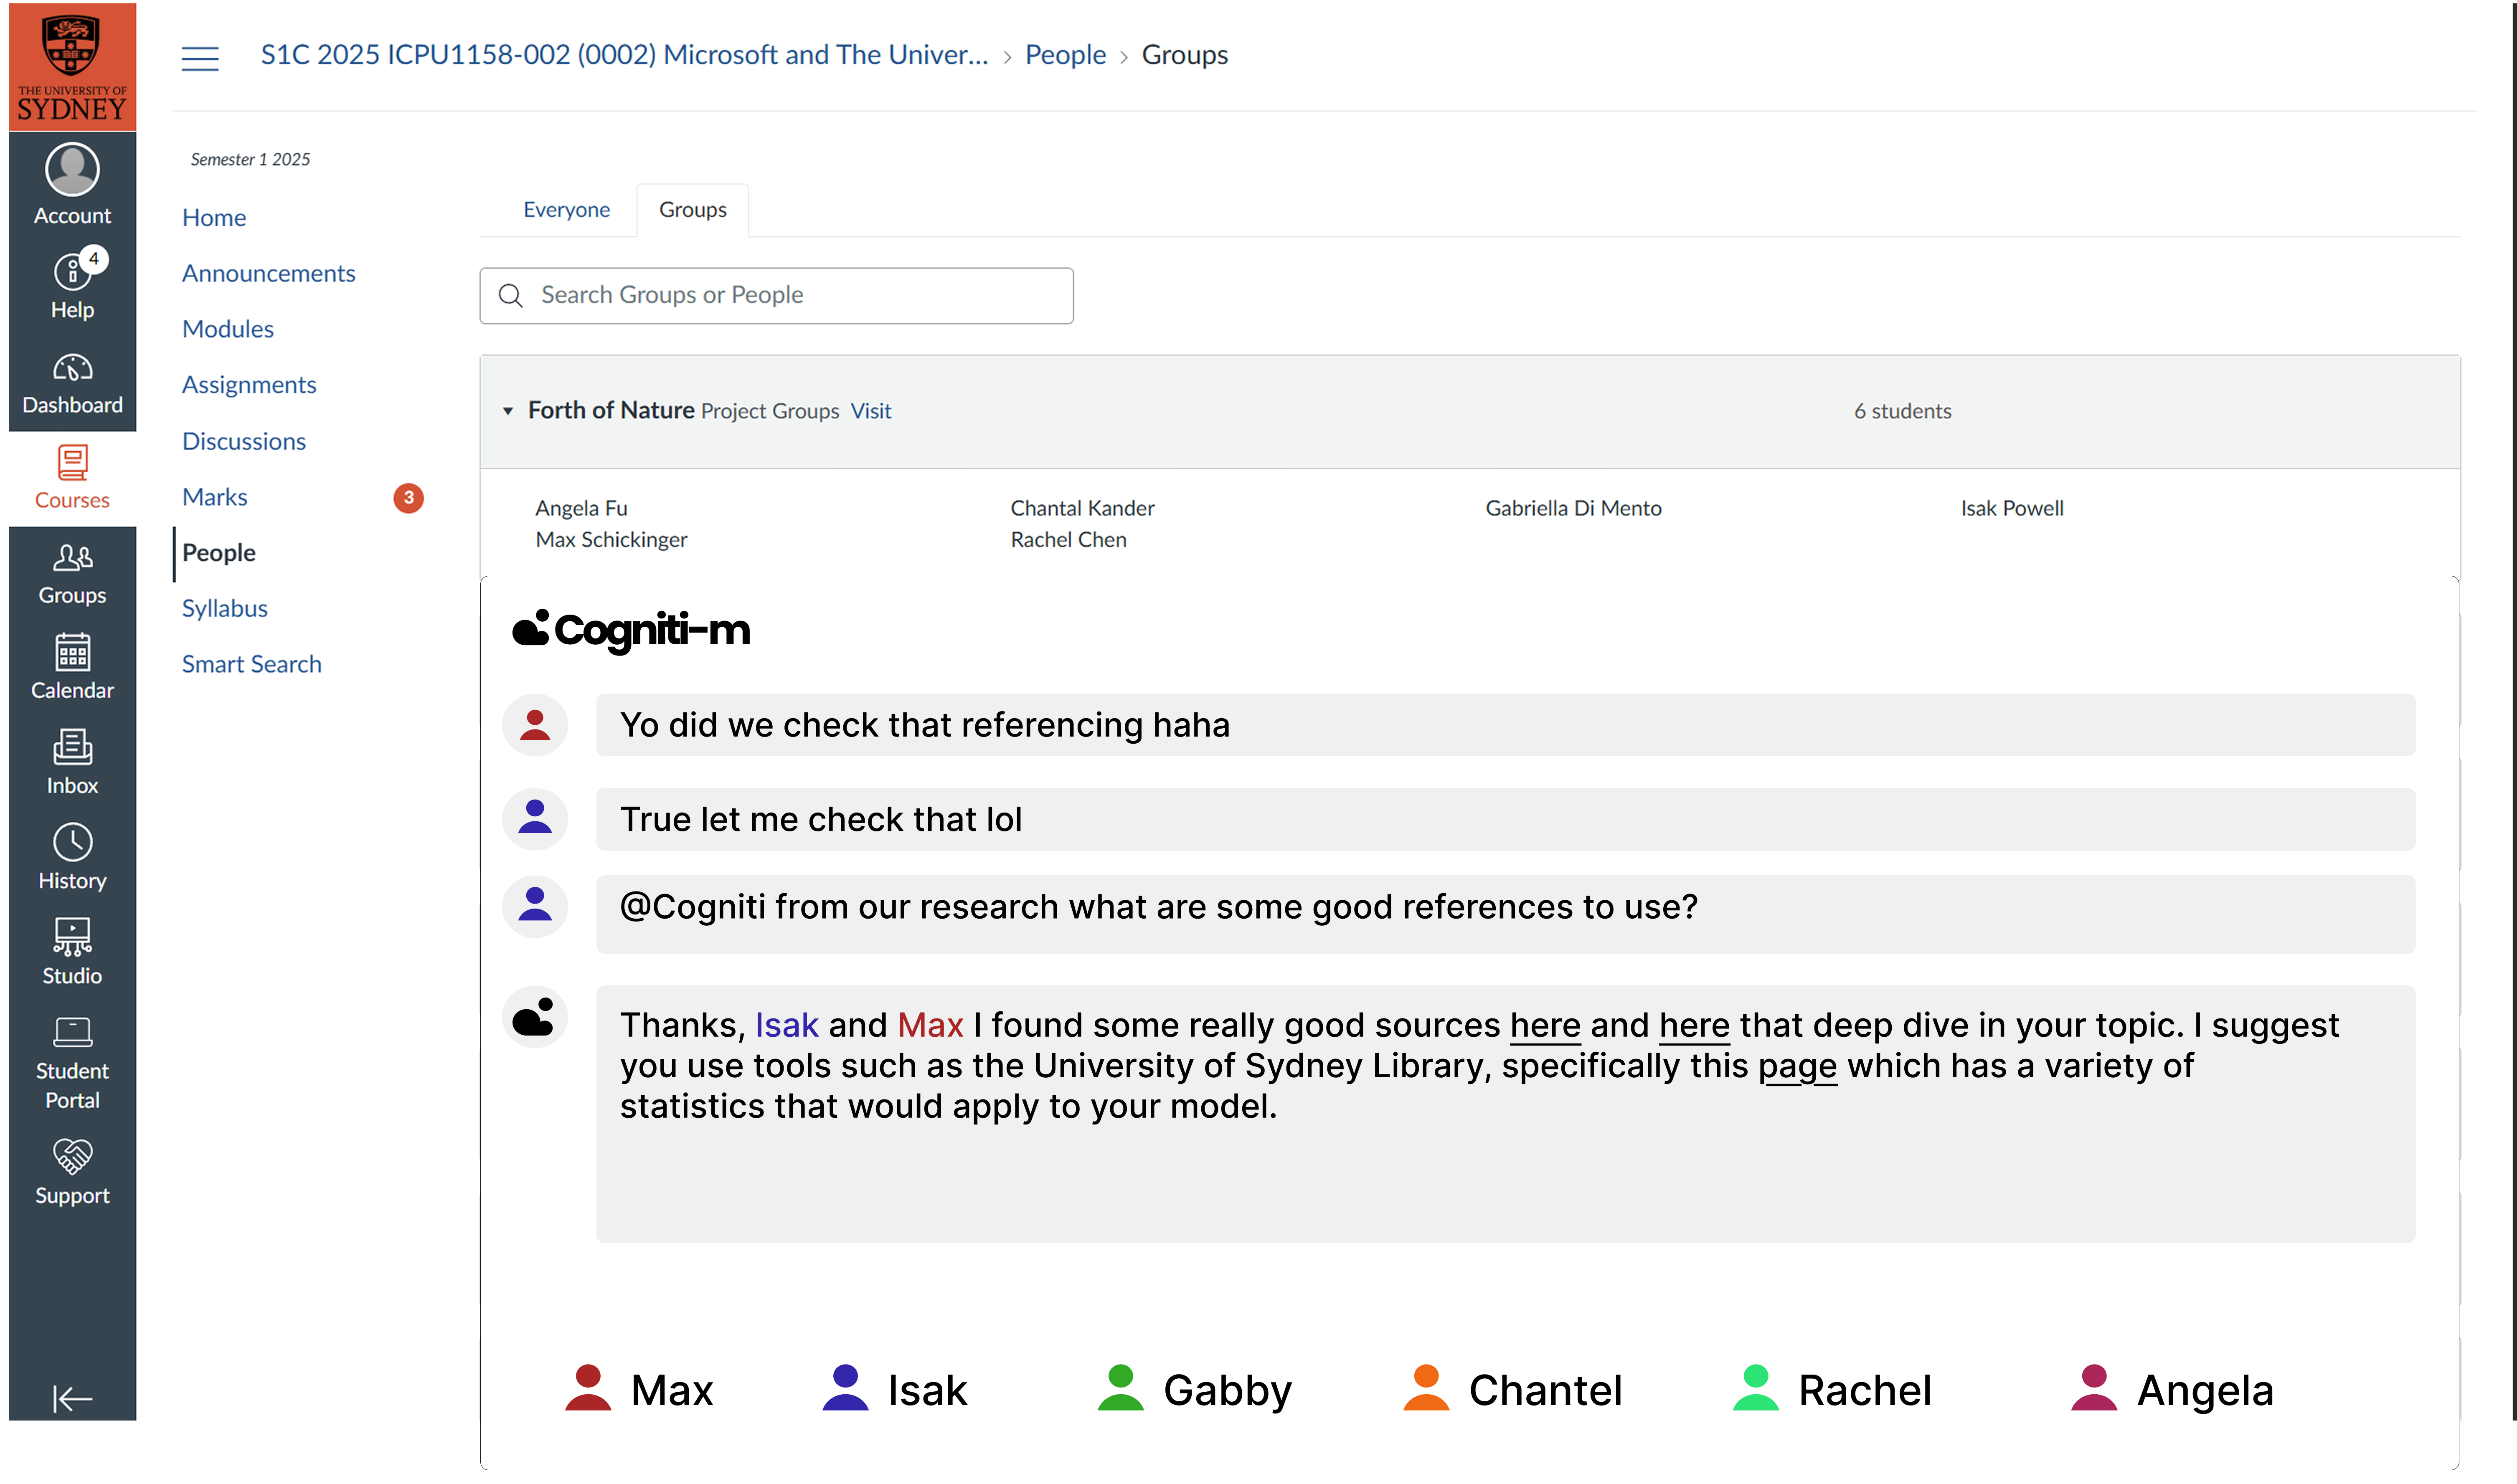Click Max's name in Cogniti reply
This screenshot has height=1484, width=2517.
tap(930, 1025)
